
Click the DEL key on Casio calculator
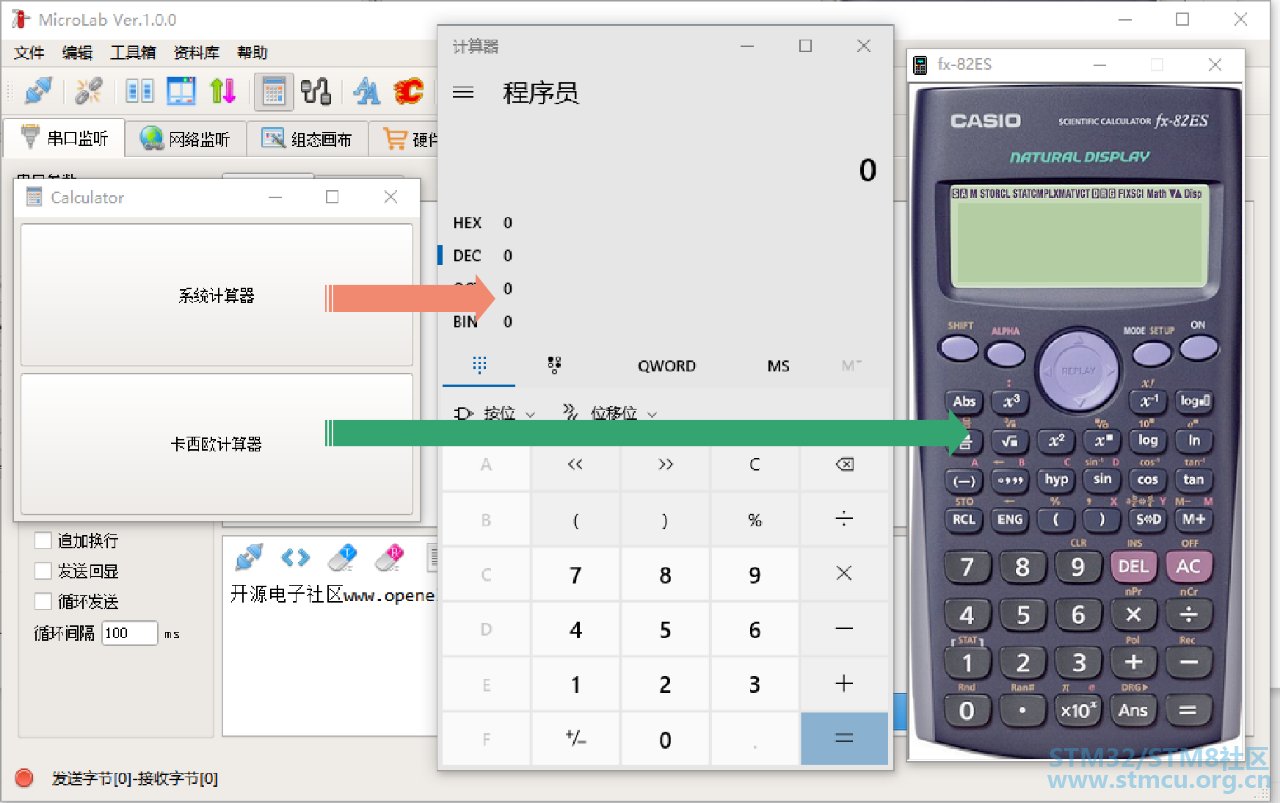[x=1133, y=566]
